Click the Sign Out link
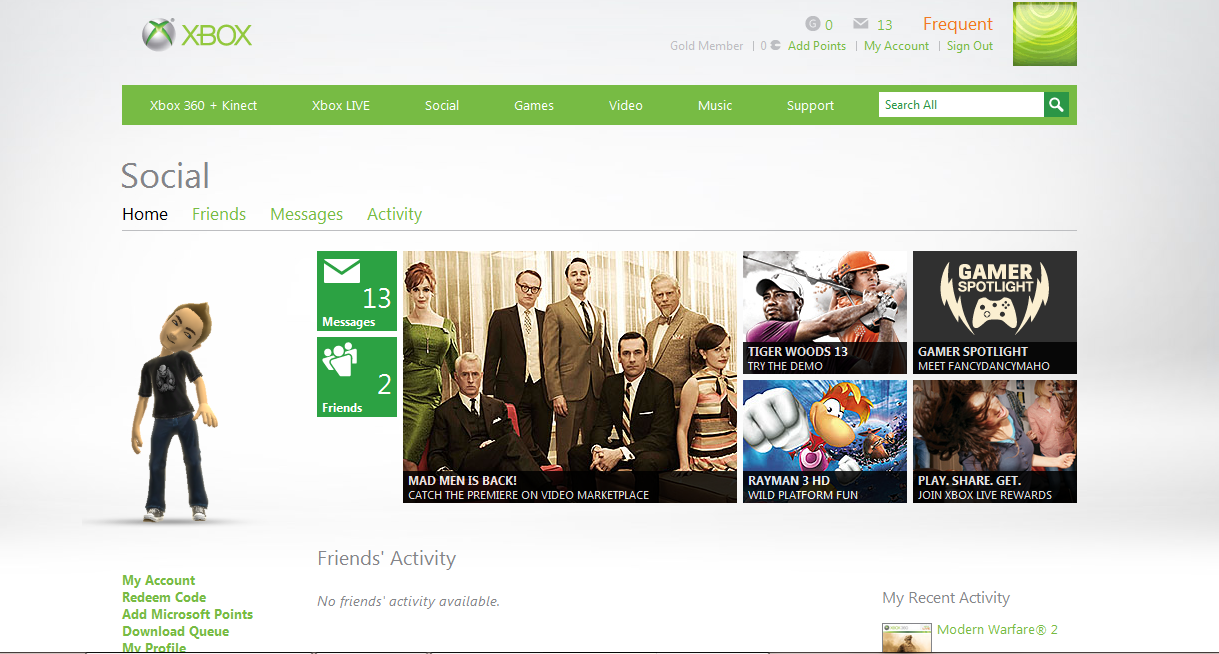This screenshot has width=1219, height=654. tap(970, 46)
